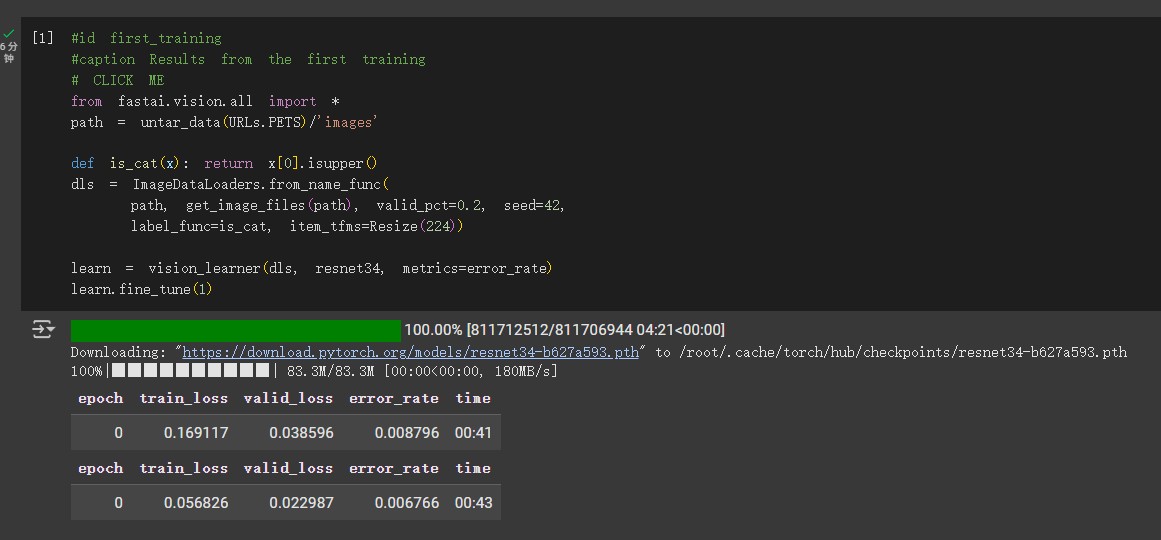
Task: Click the green checkmark execution status icon
Action: (x=9, y=33)
